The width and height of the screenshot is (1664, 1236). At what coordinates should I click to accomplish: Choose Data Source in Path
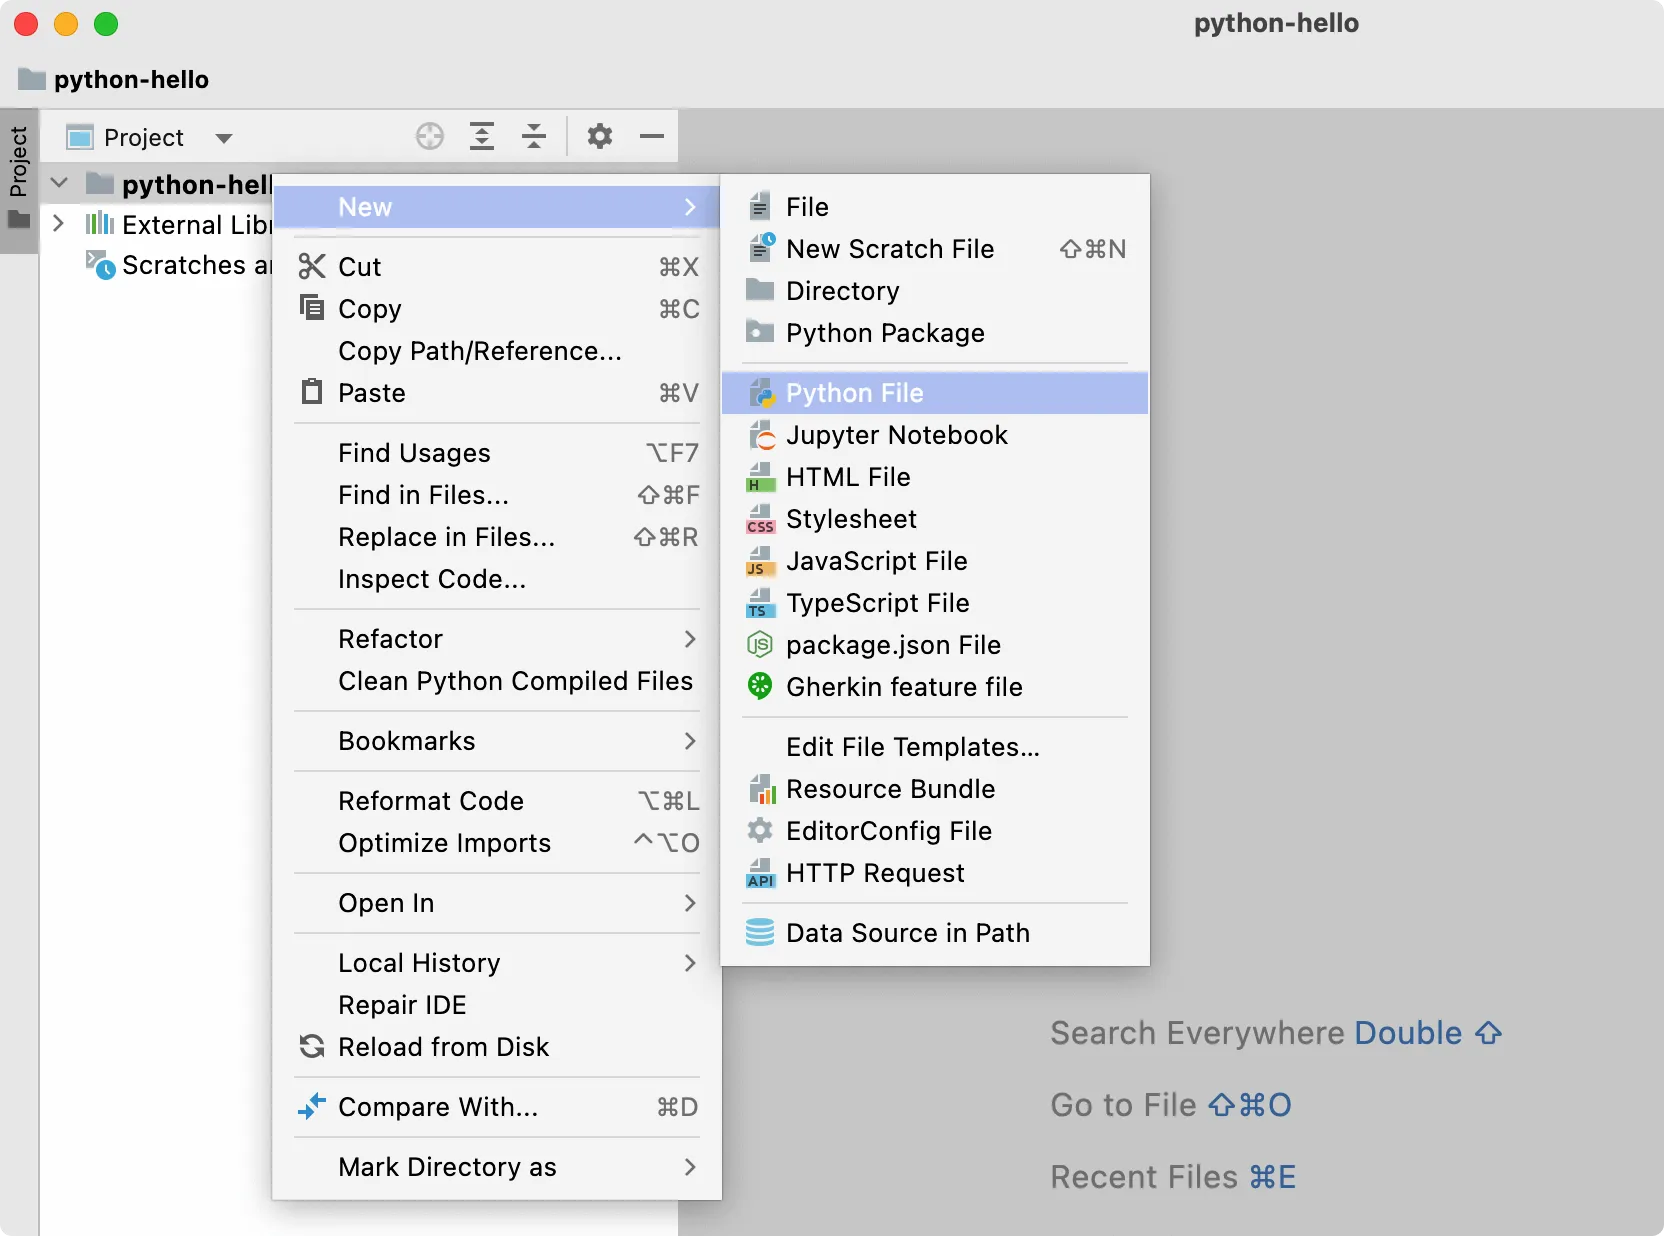(906, 932)
